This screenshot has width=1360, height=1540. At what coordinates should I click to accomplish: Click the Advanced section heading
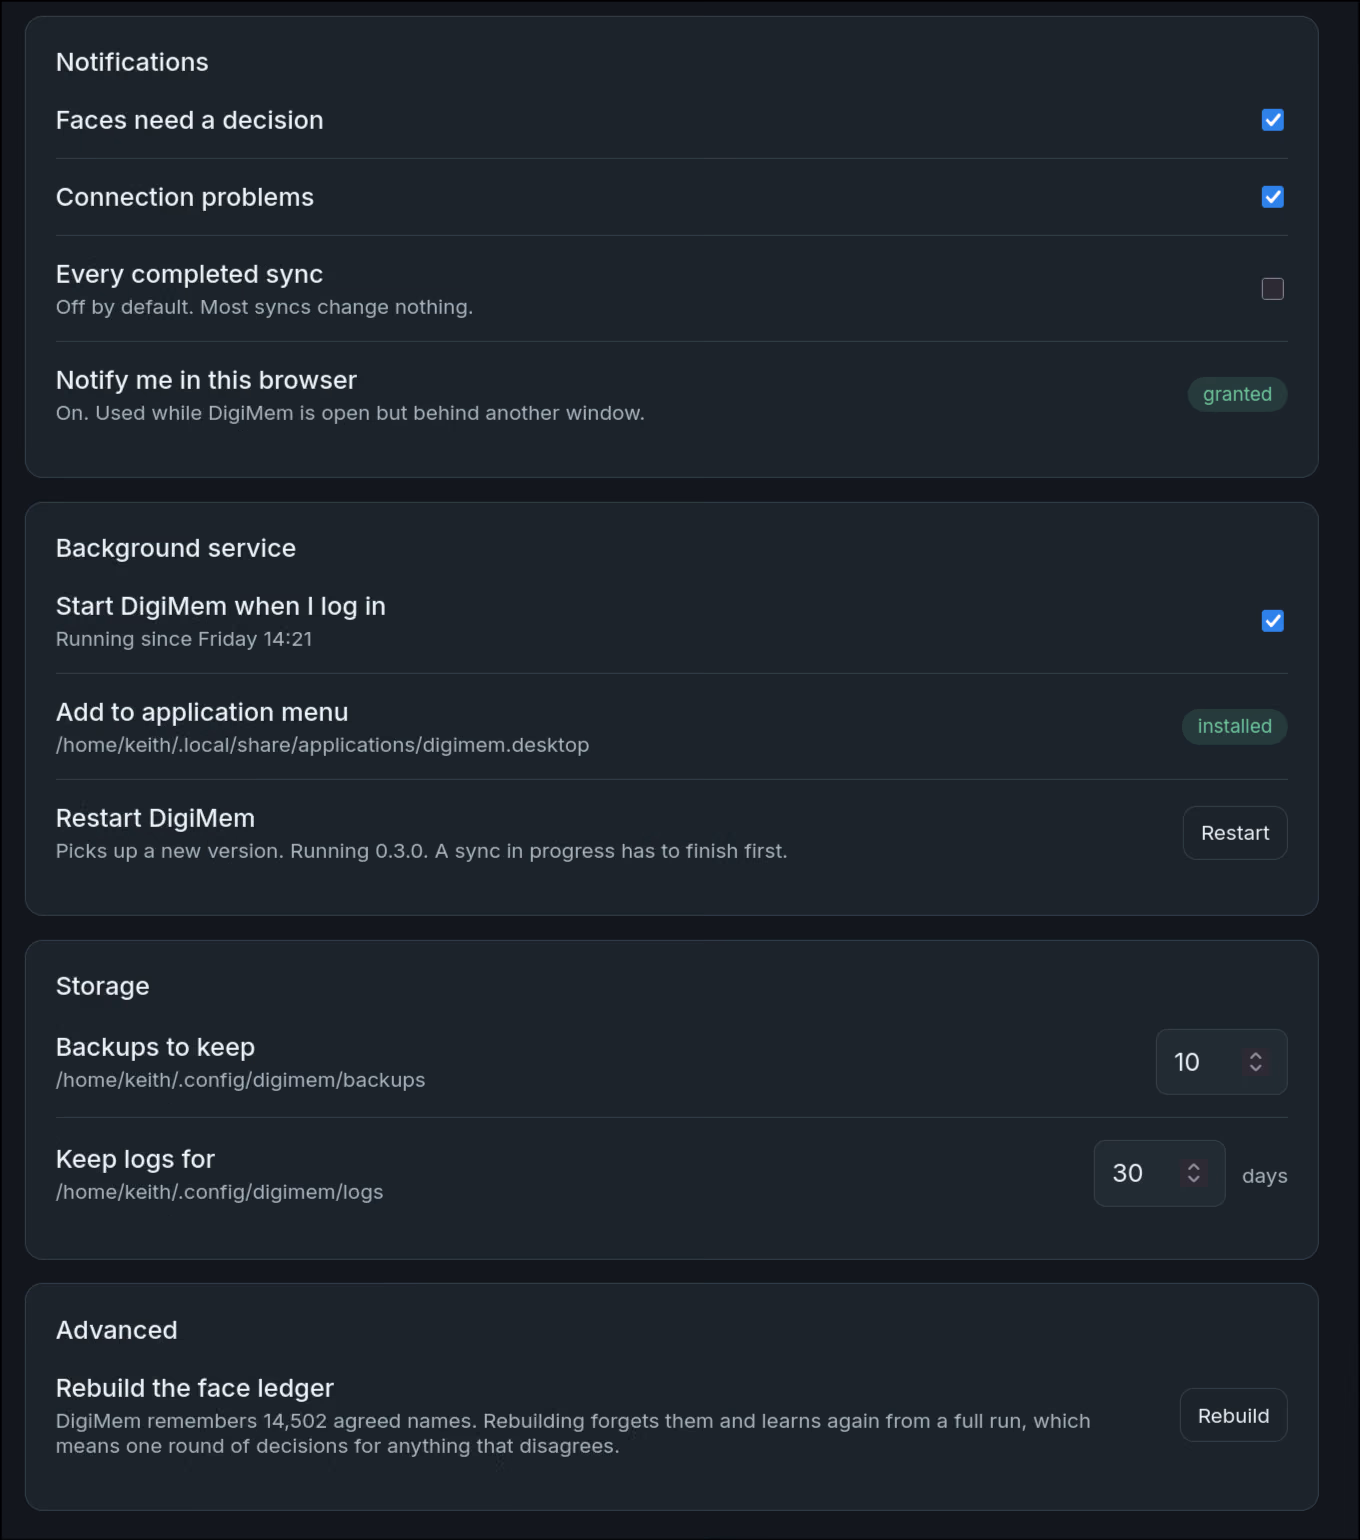[x=117, y=1330]
